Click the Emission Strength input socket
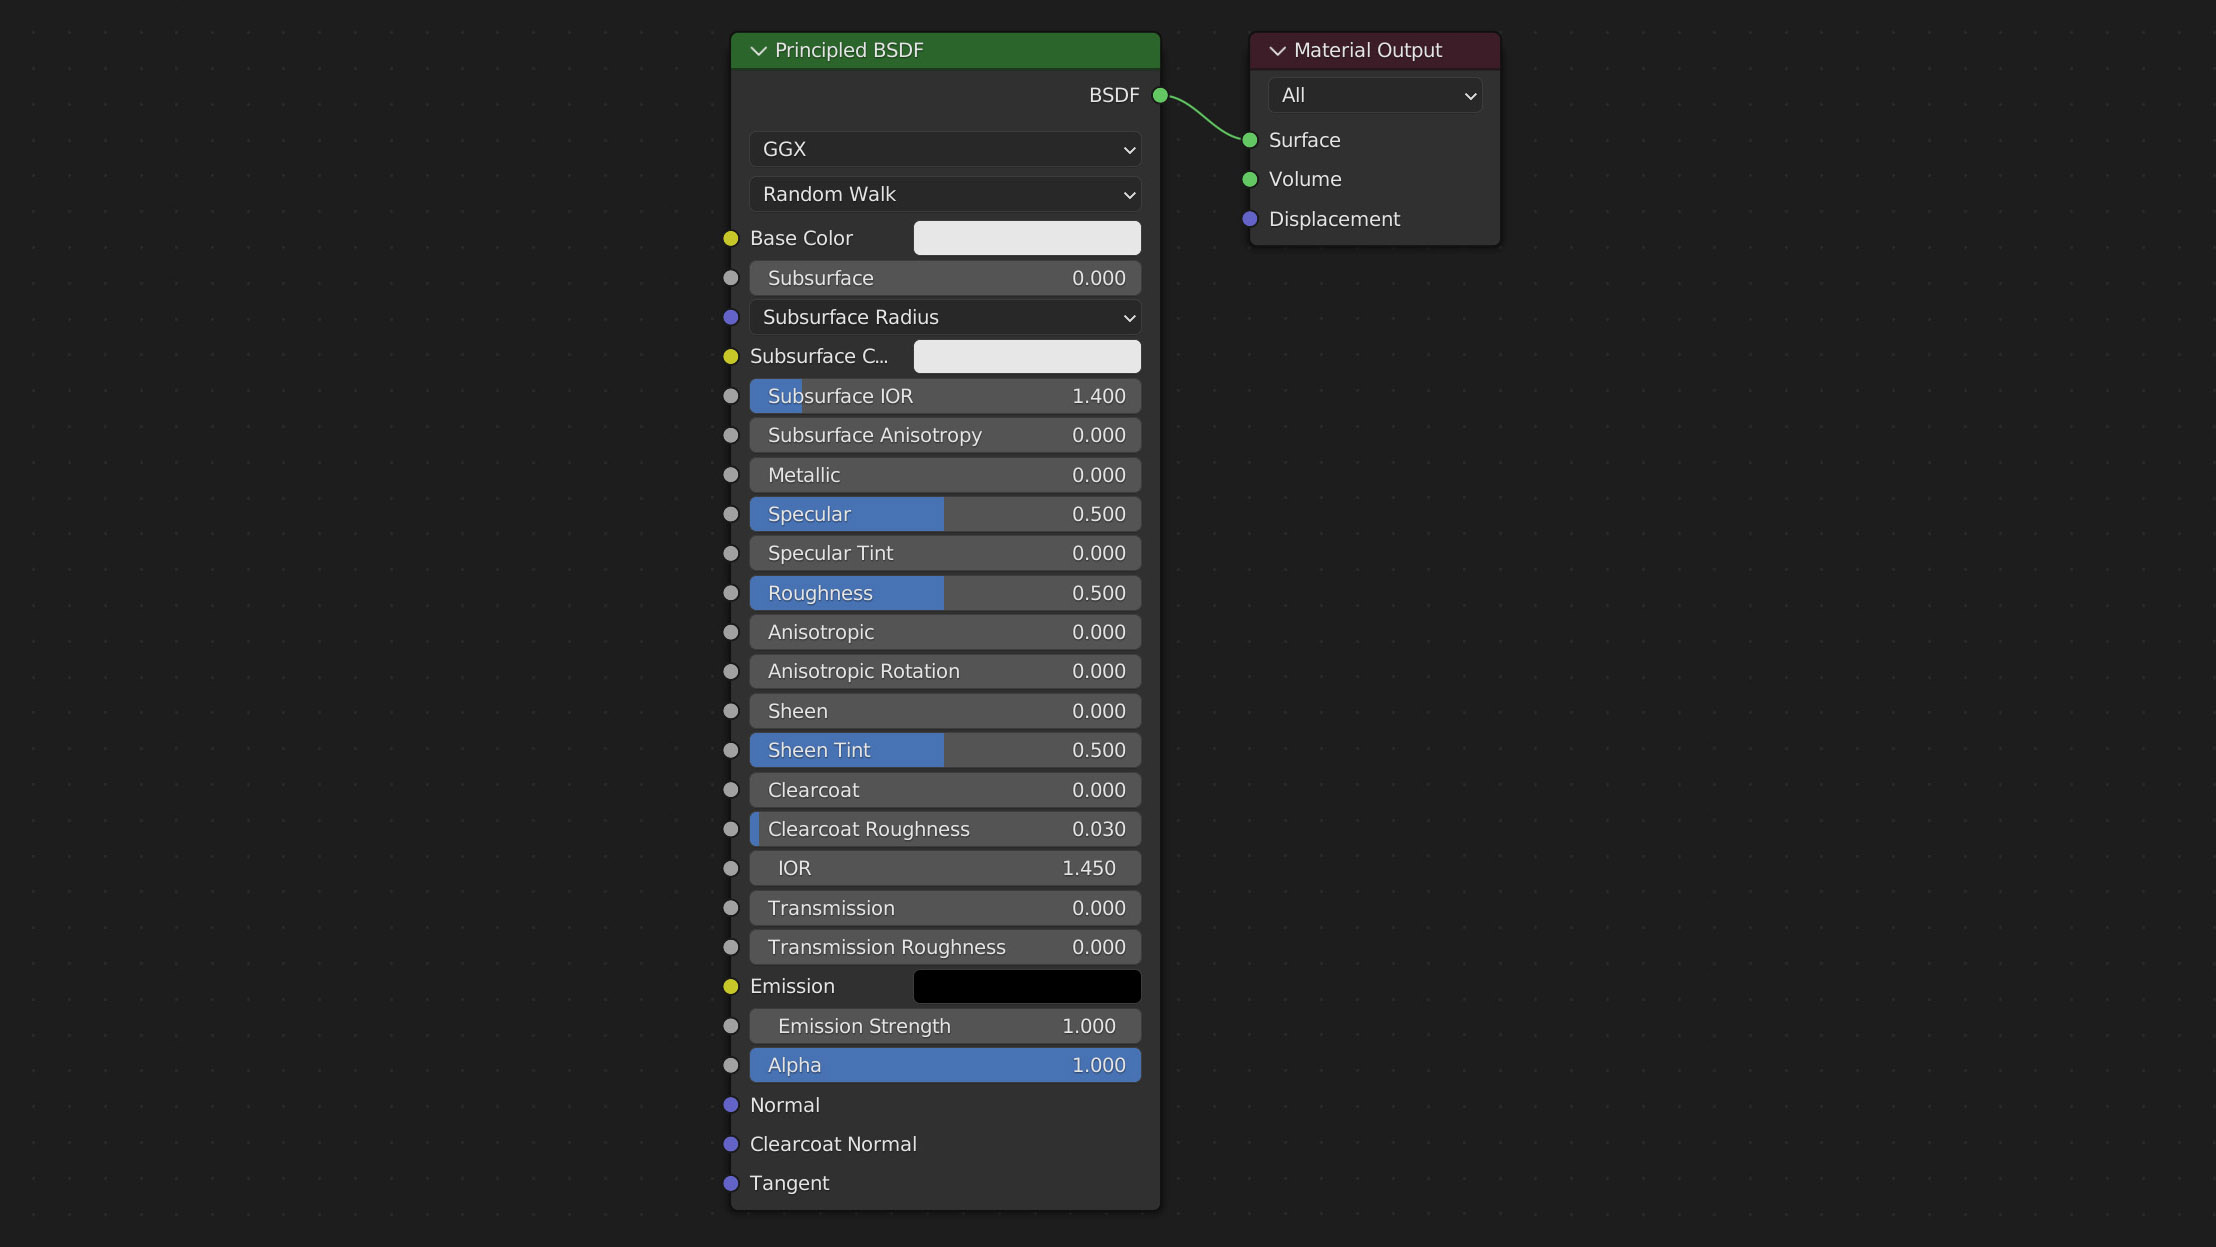 click(731, 1026)
